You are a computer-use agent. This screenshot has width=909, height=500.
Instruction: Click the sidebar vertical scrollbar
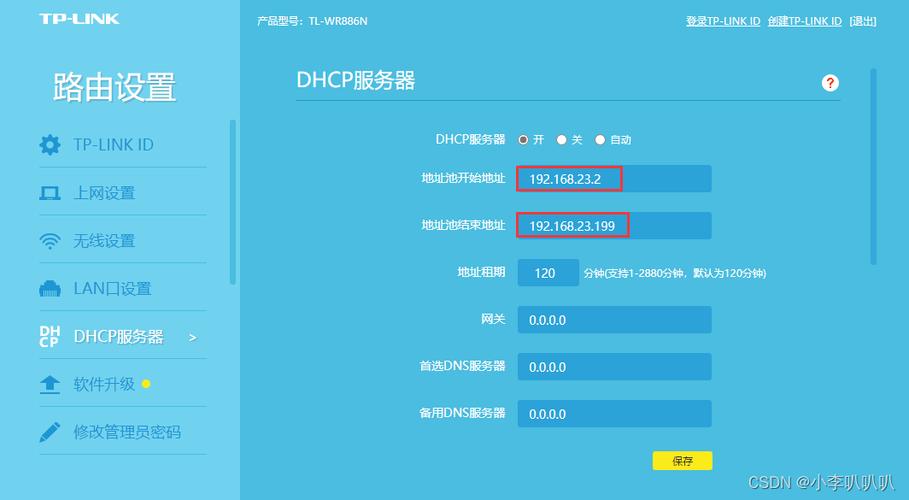coord(232,202)
